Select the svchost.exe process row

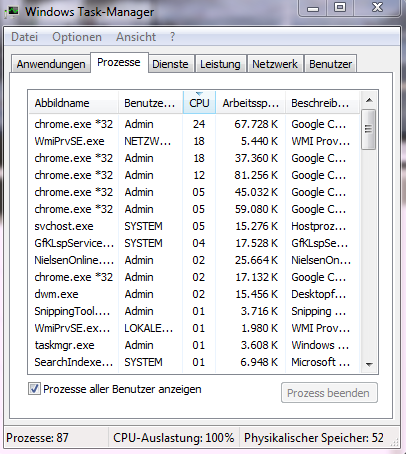click(x=194, y=226)
